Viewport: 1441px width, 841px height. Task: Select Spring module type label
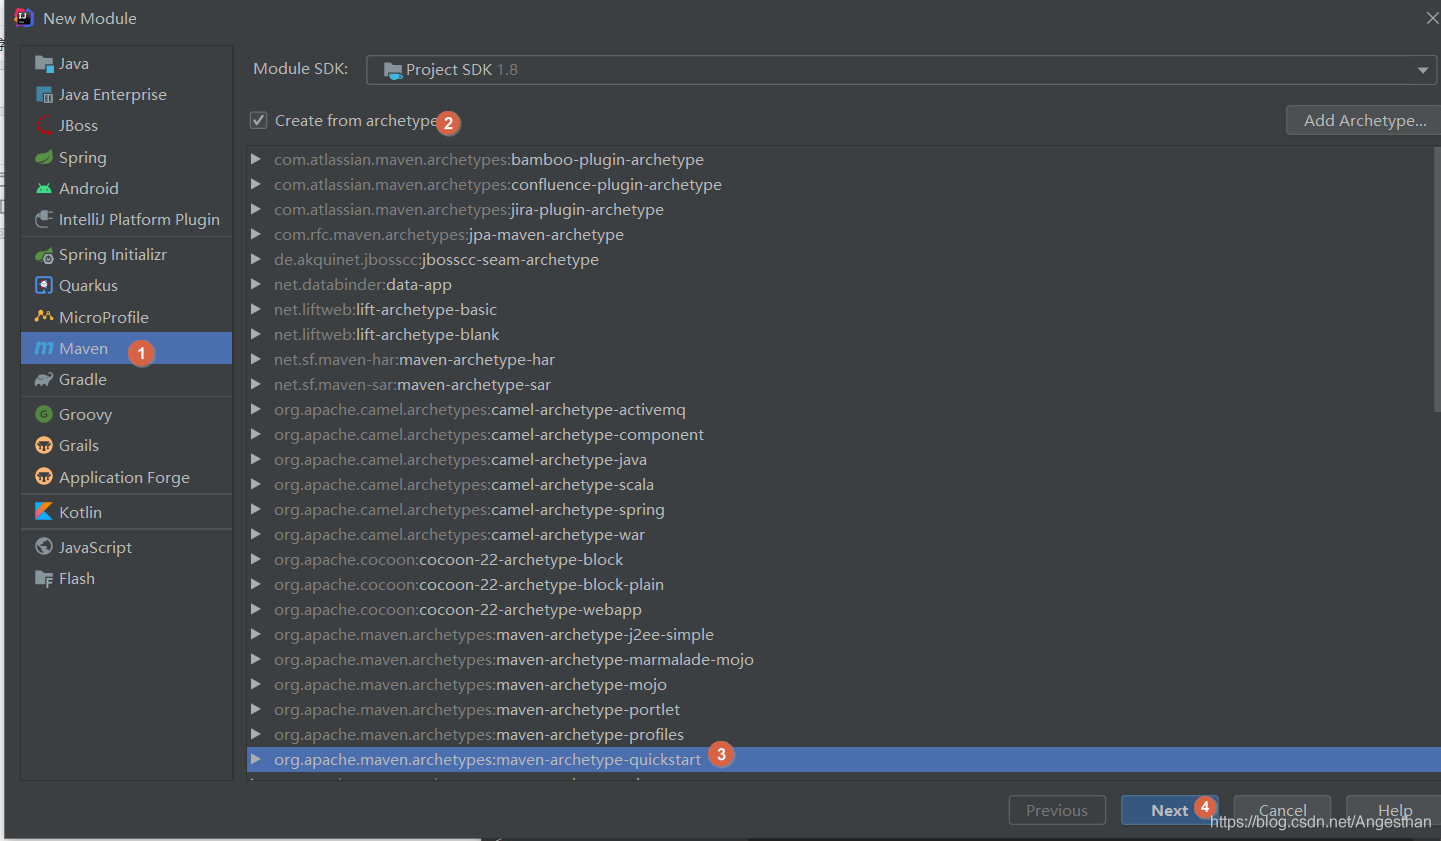point(82,158)
